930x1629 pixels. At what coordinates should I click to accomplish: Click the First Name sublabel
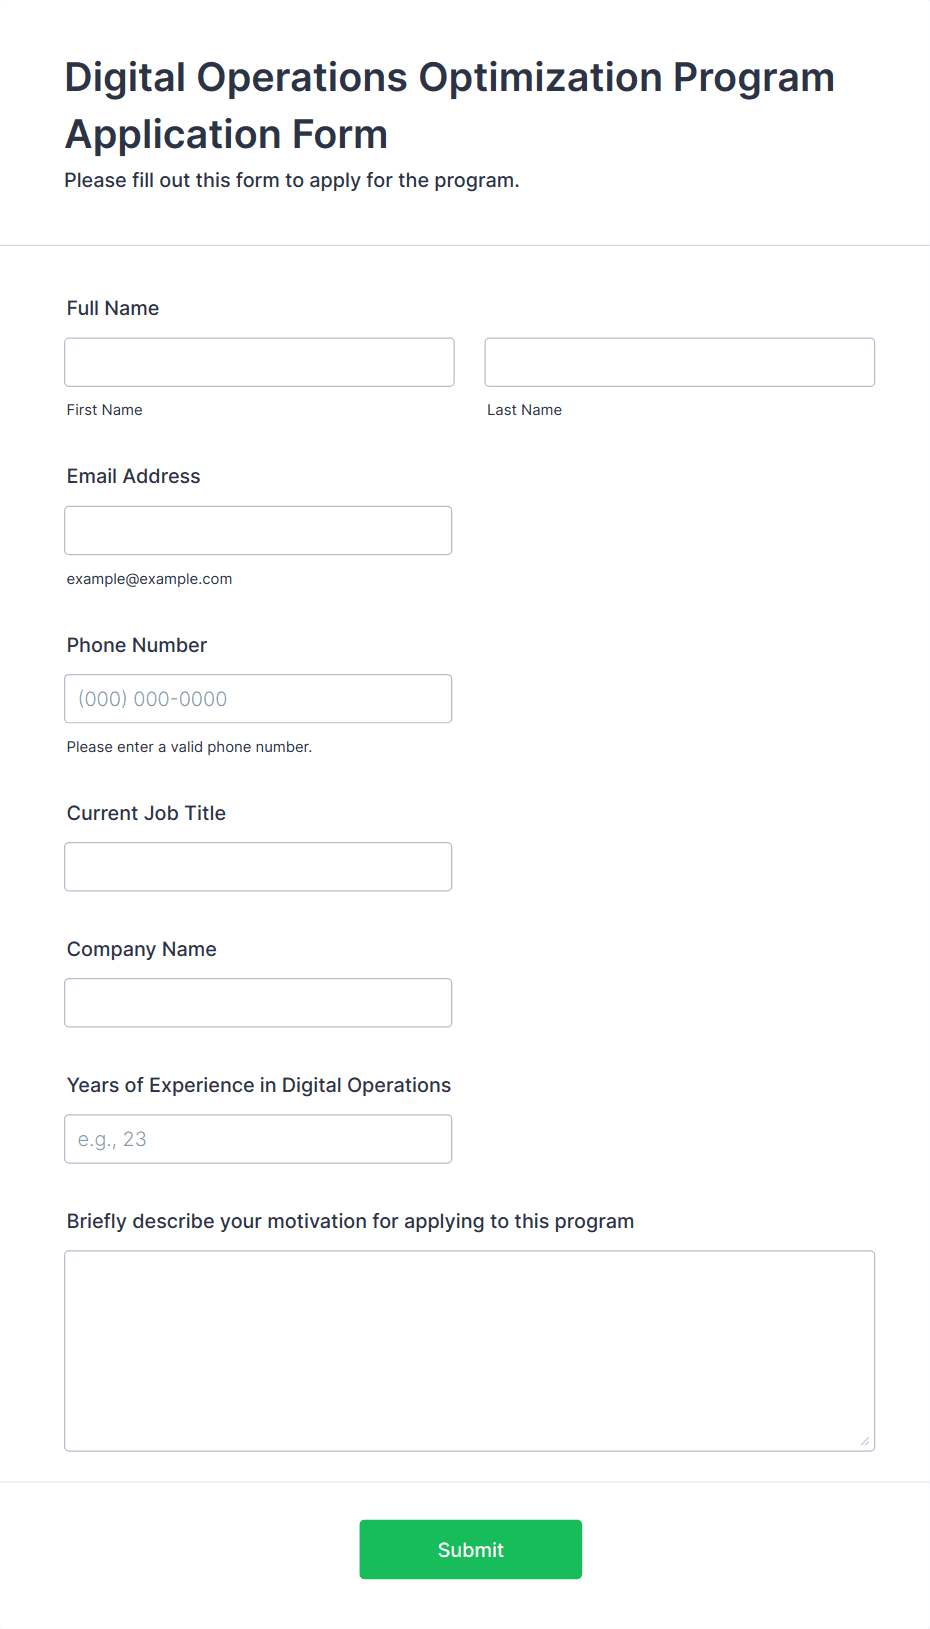pyautogui.click(x=105, y=410)
